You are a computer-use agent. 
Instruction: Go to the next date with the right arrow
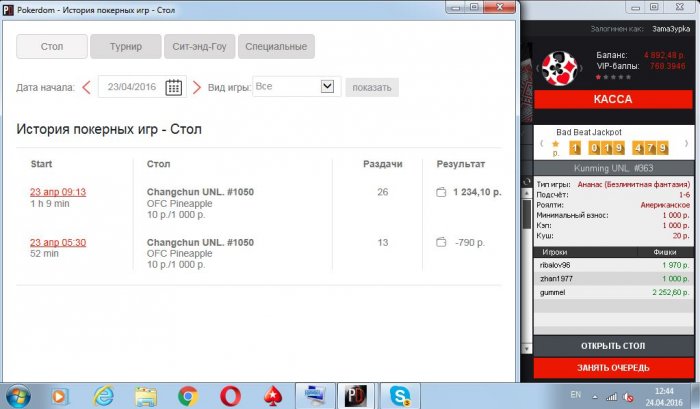196,87
